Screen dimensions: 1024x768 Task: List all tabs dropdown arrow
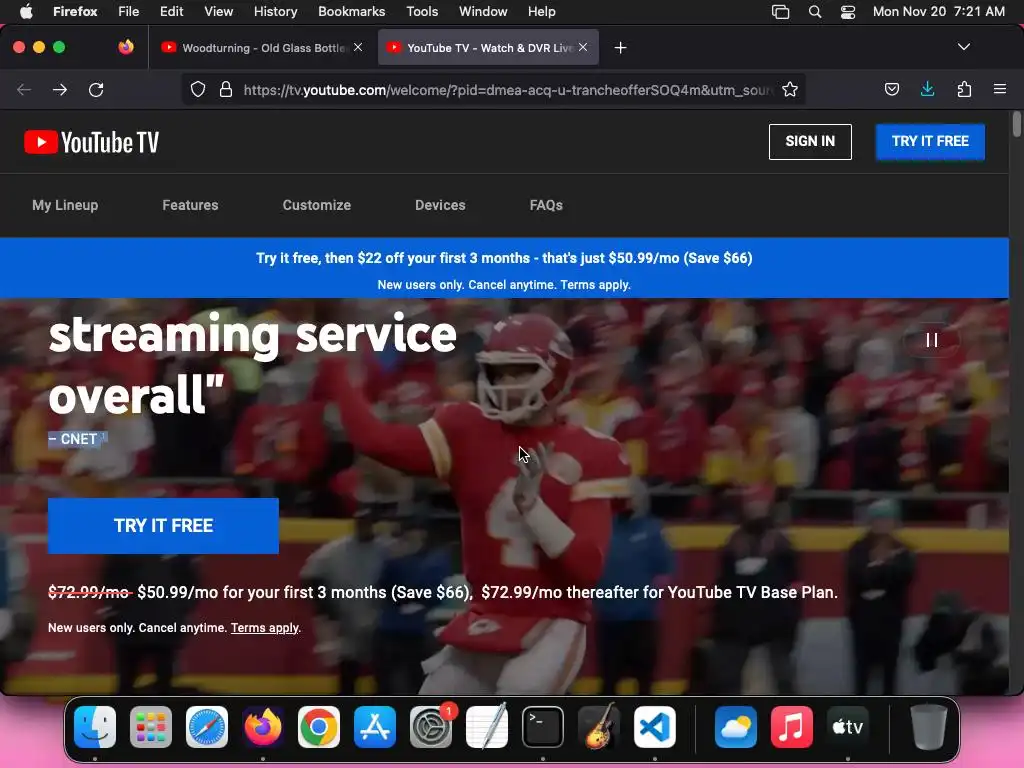tap(964, 47)
